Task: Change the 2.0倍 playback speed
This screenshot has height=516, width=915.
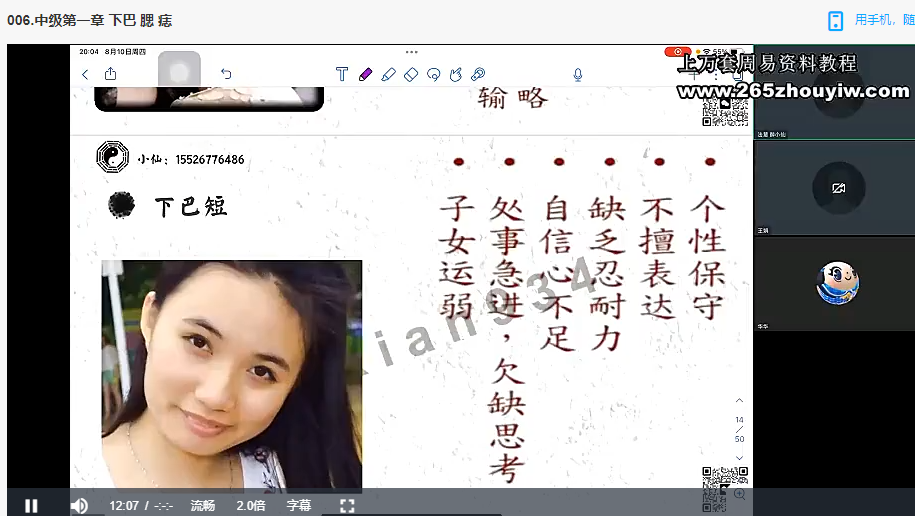Action: pyautogui.click(x=251, y=505)
